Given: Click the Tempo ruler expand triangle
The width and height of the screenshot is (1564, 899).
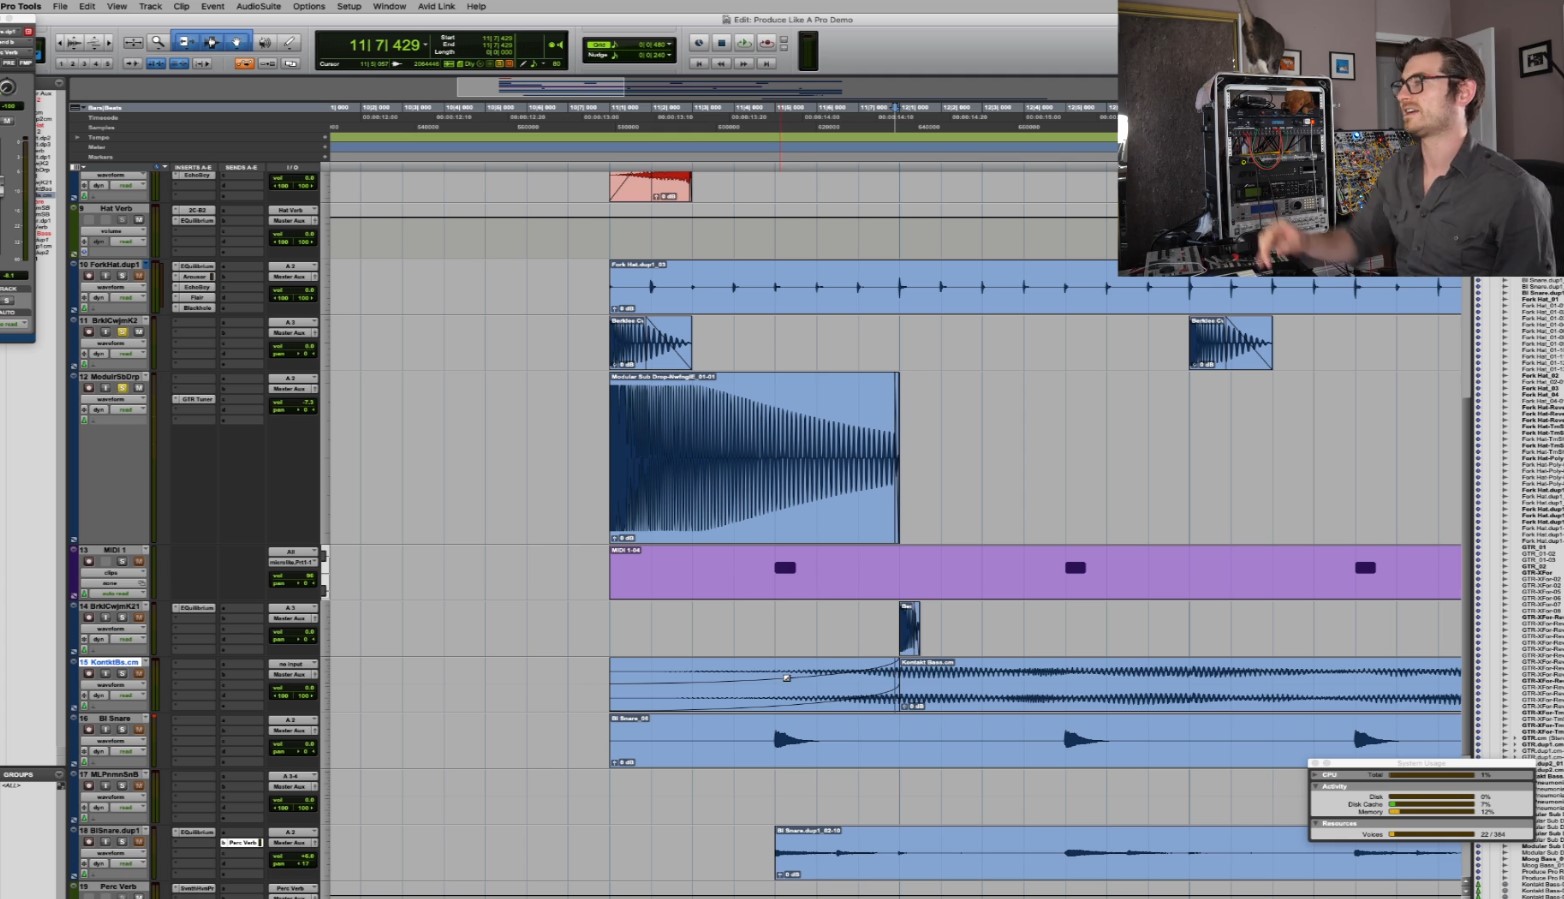Looking at the screenshot, I should pos(77,137).
